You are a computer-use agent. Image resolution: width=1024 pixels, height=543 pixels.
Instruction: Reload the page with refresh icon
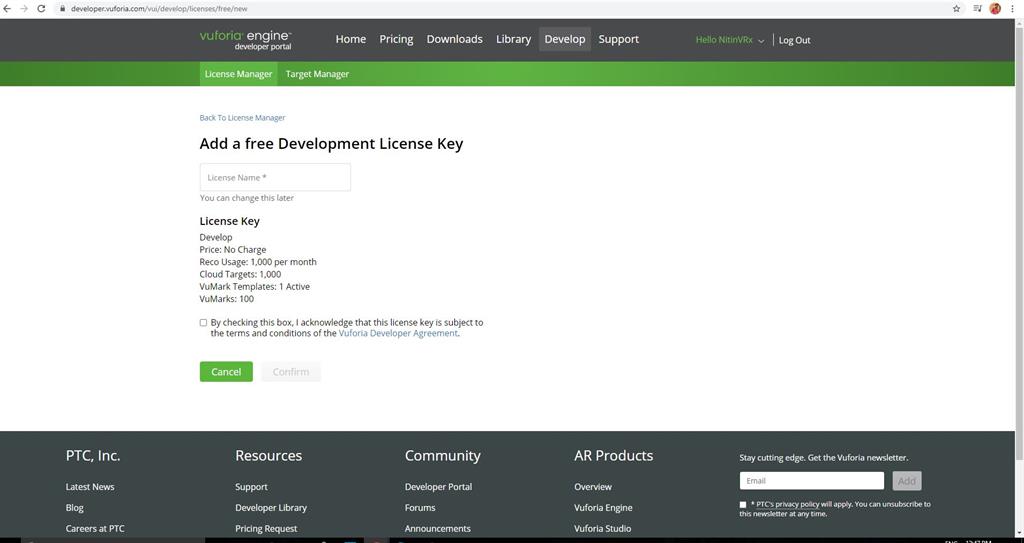tap(41, 8)
